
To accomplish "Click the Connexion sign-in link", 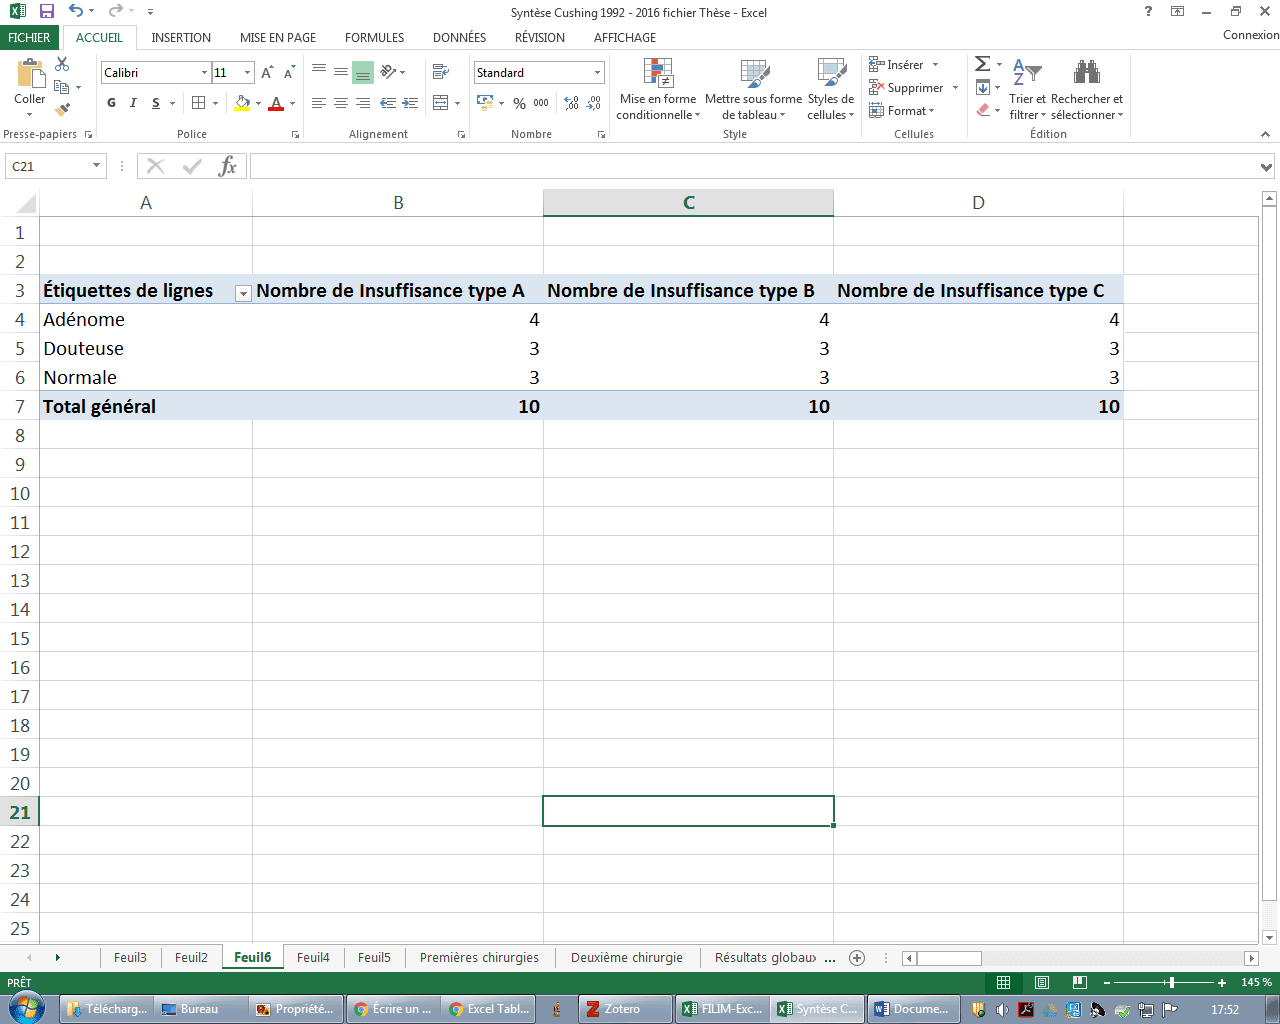I will click(1250, 35).
